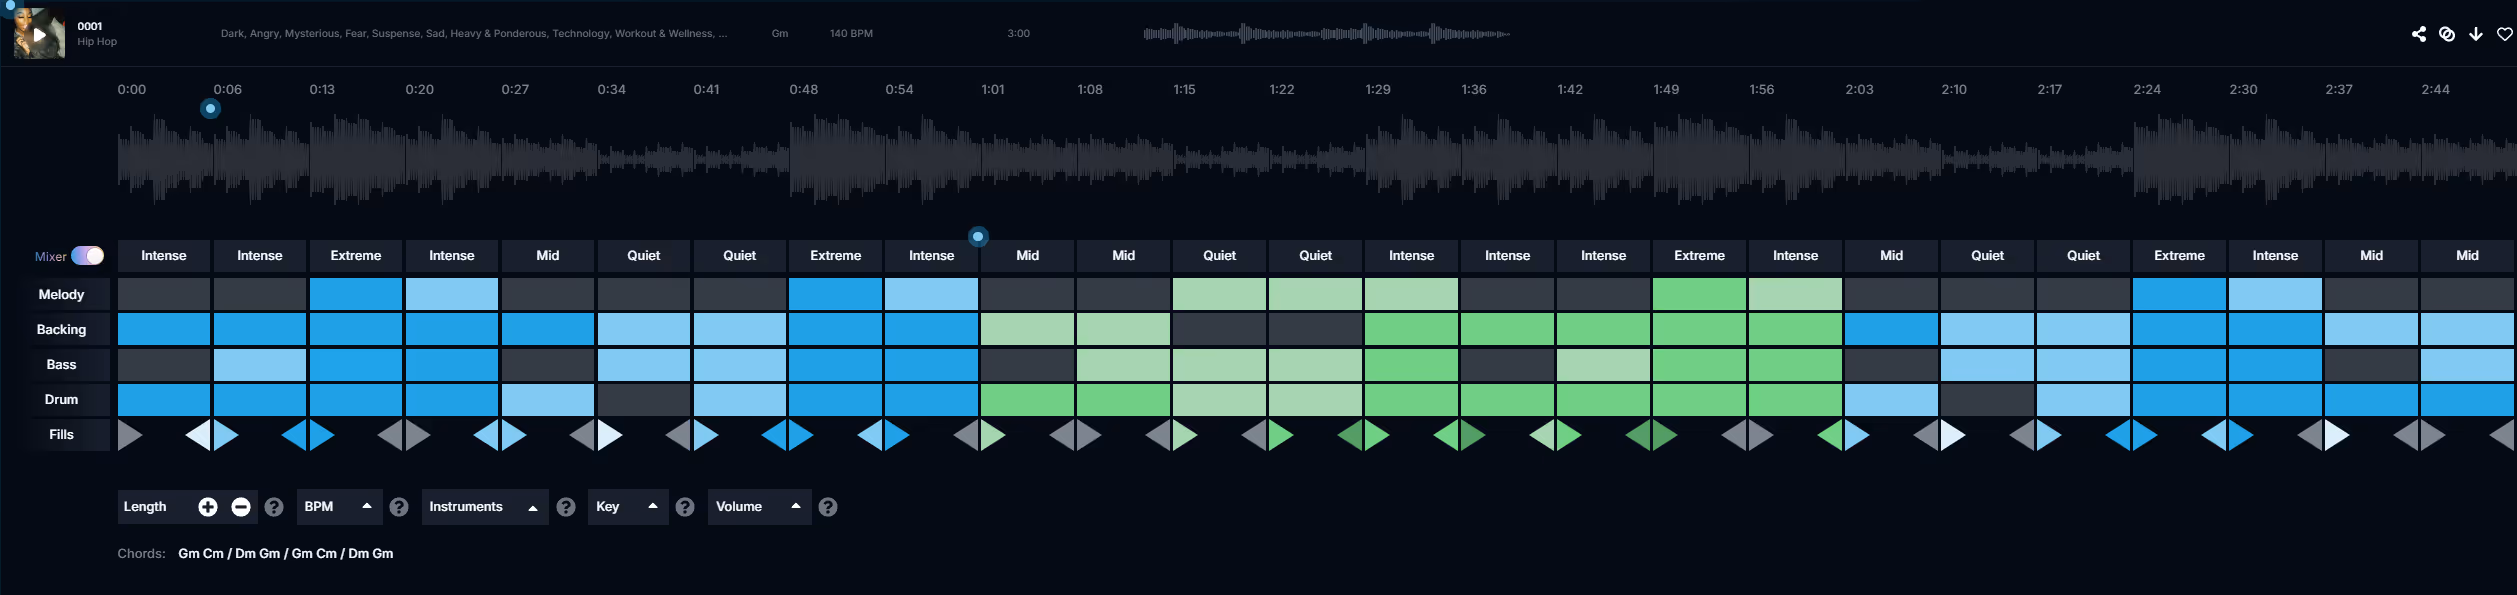Click the blue marker dot above the intensity row
This screenshot has width=2517, height=595.
[x=978, y=237]
